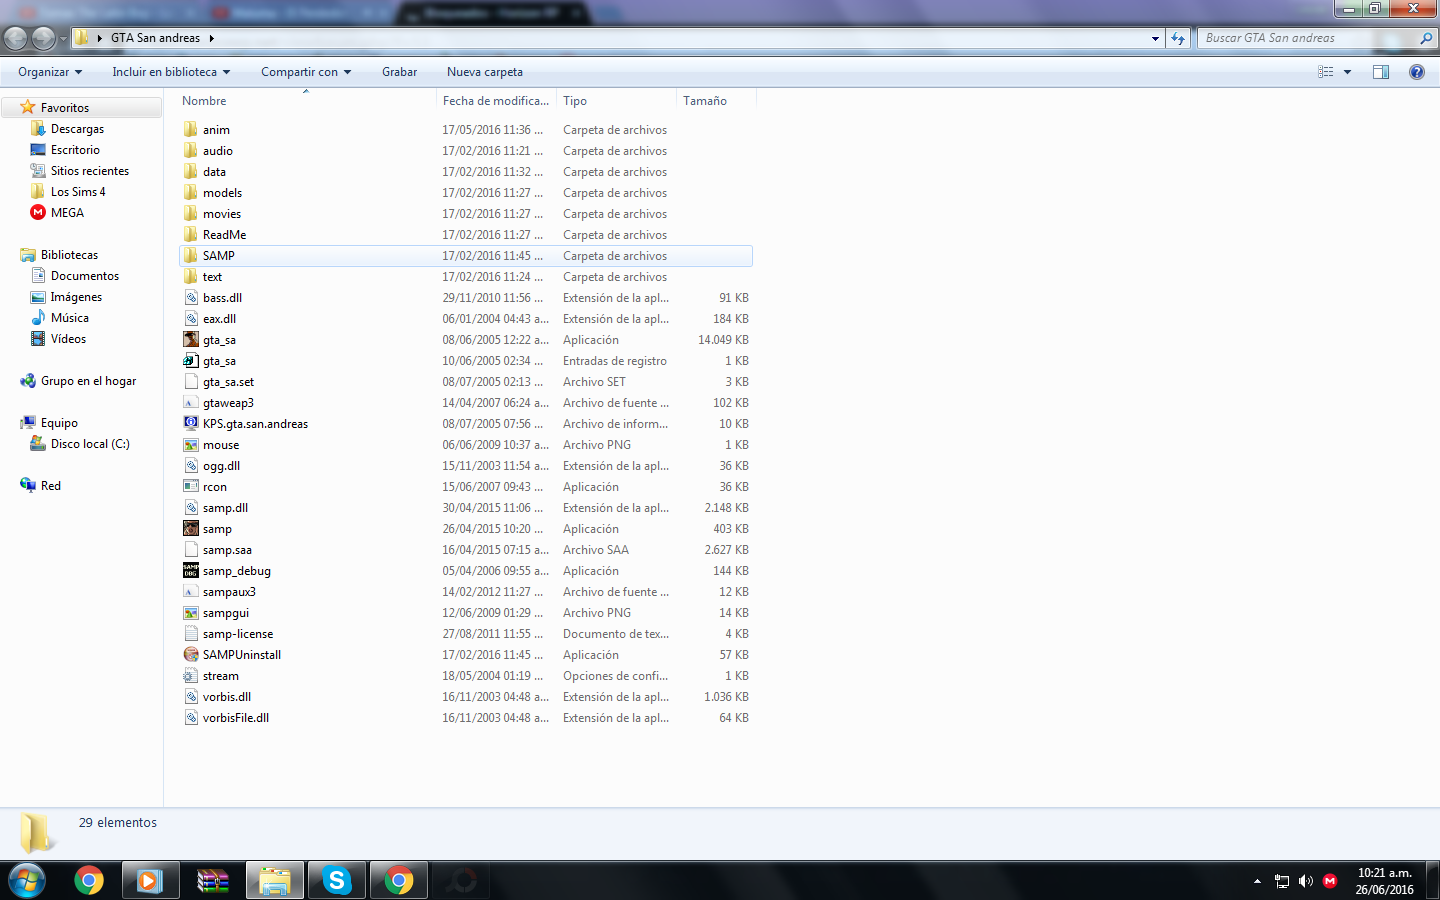This screenshot has height=900, width=1440.
Task: Click the Show desktop strip
Action: coord(1433,881)
